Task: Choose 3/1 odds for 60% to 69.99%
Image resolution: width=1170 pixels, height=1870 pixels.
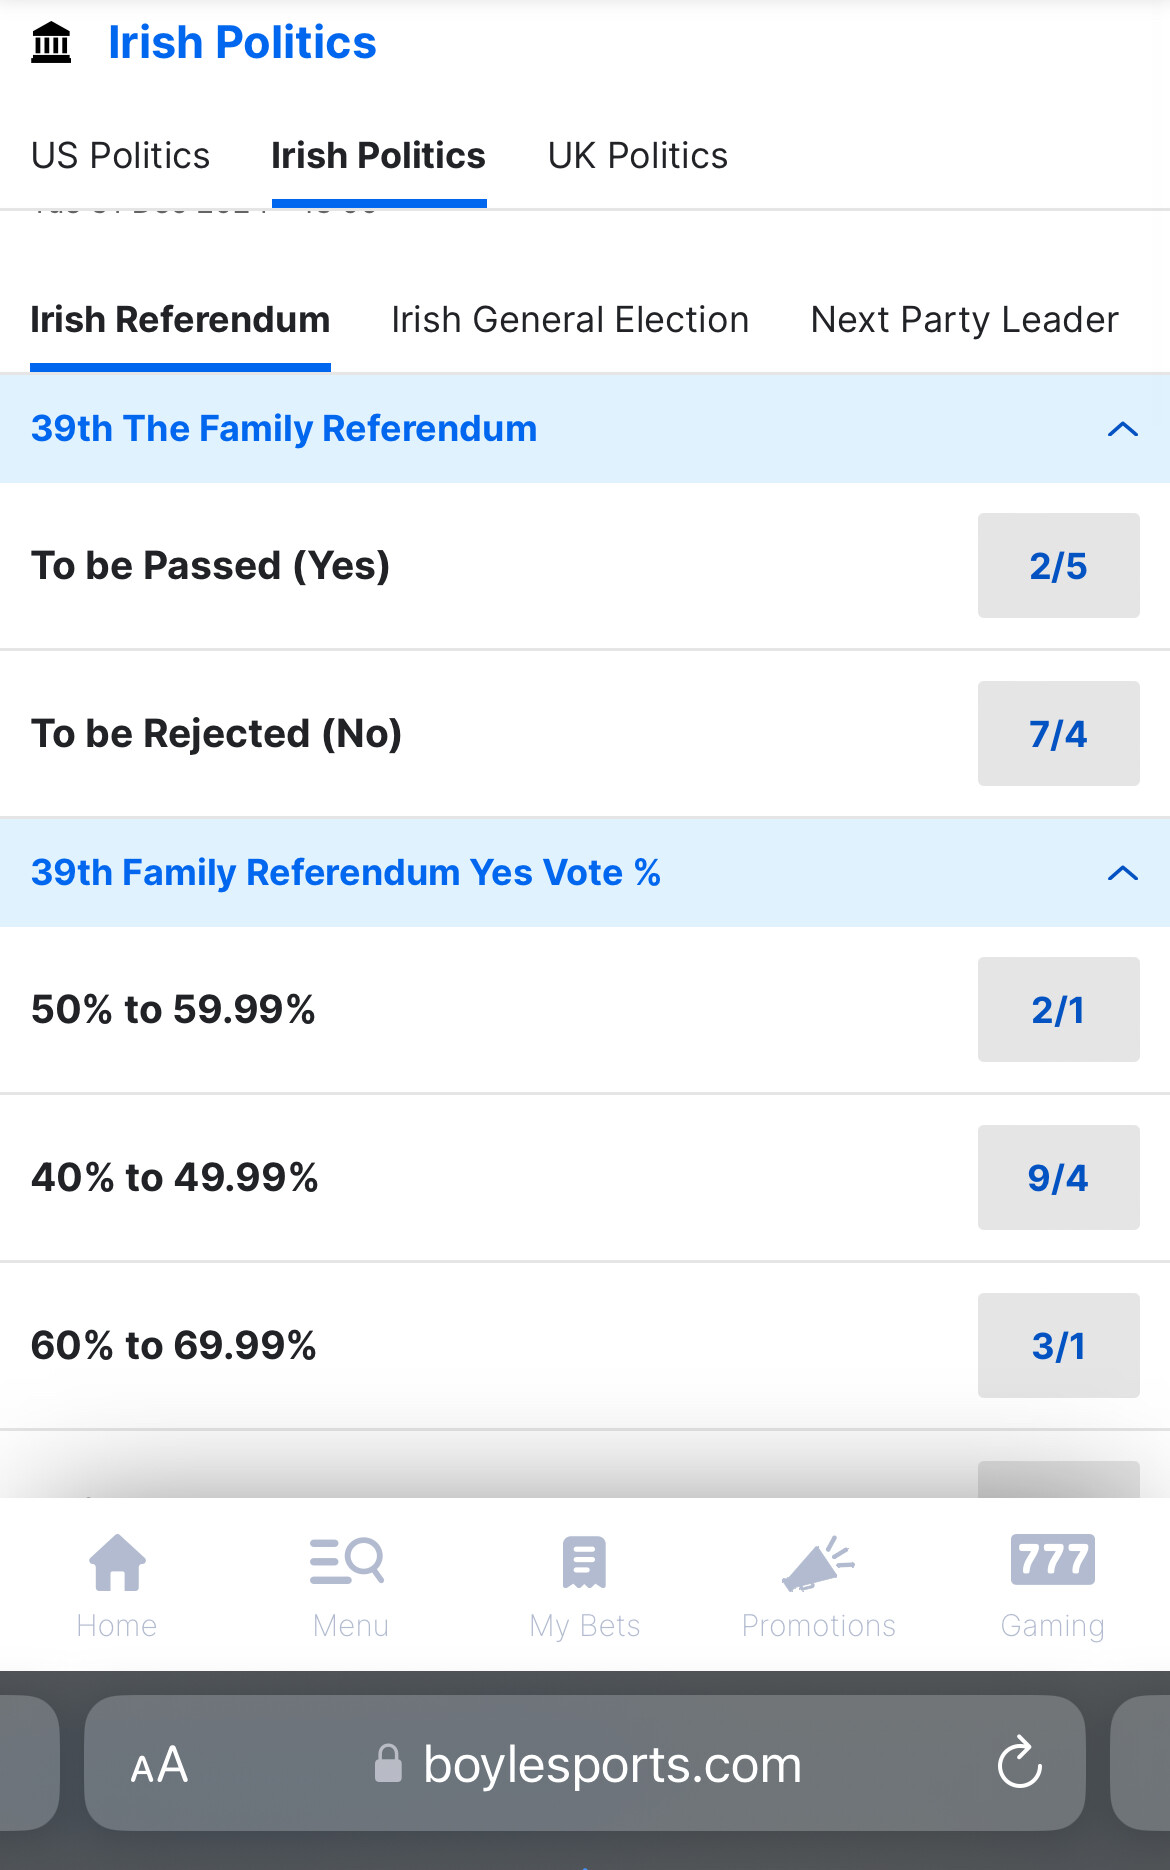Action: click(1058, 1346)
